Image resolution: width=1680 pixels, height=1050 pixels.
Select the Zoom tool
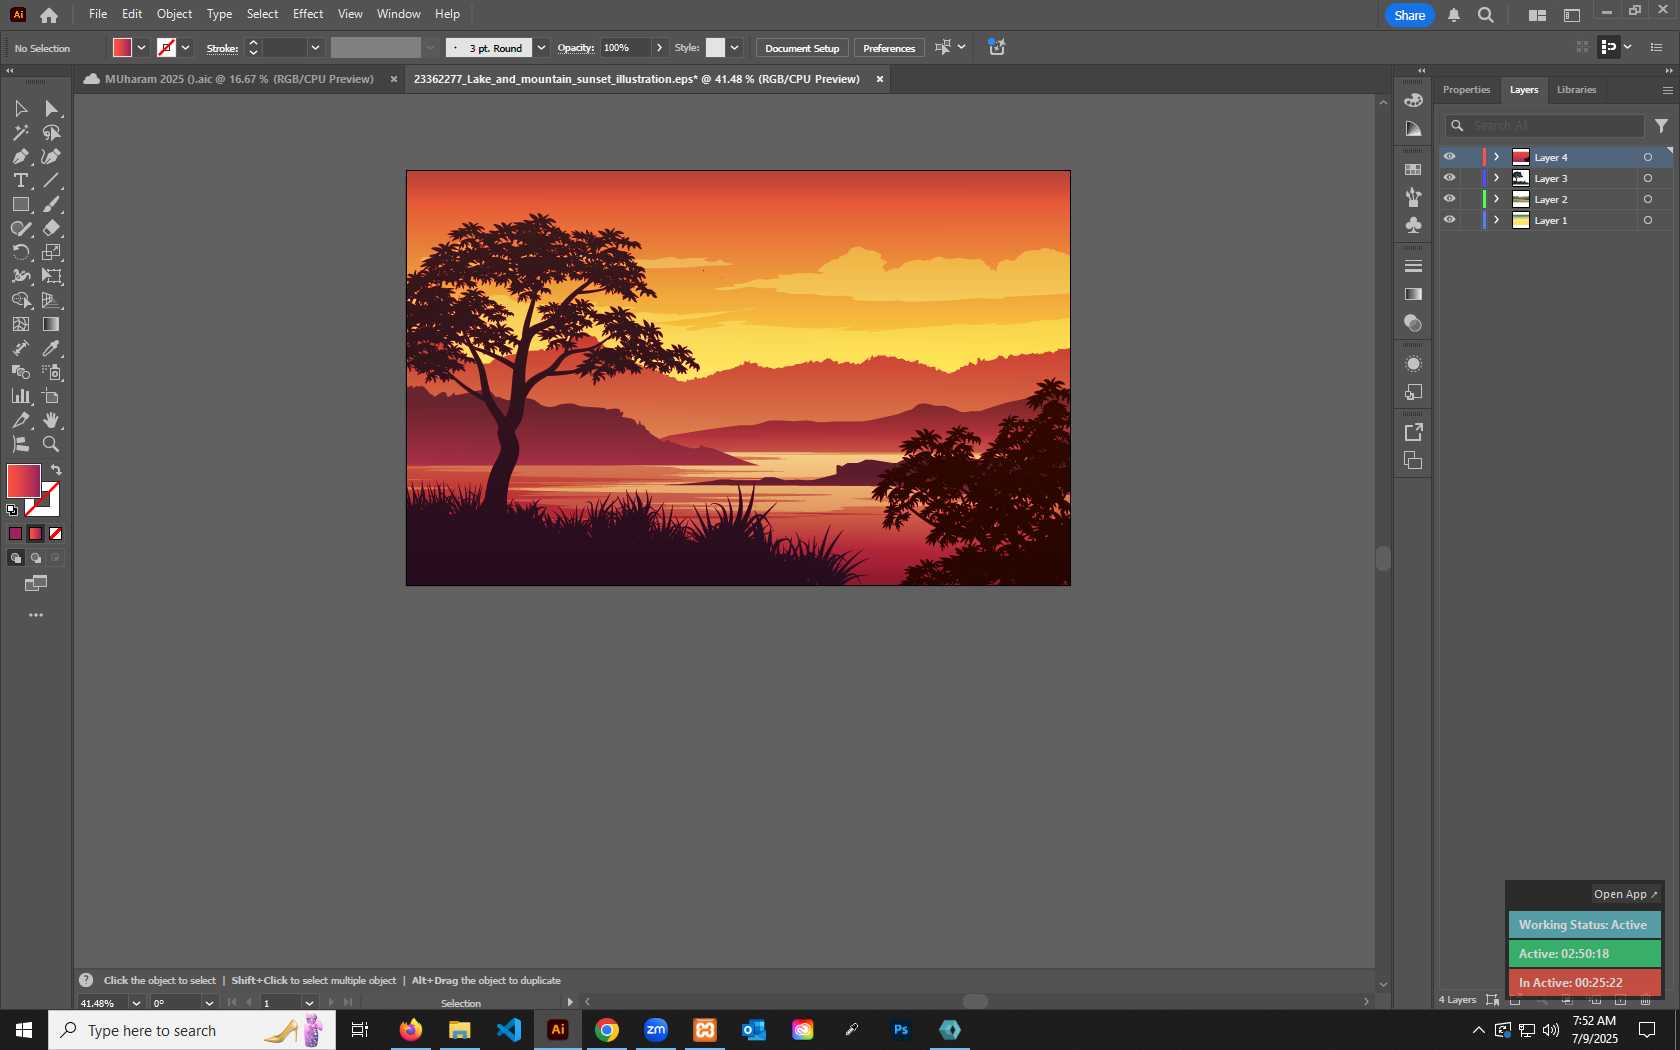coord(51,444)
